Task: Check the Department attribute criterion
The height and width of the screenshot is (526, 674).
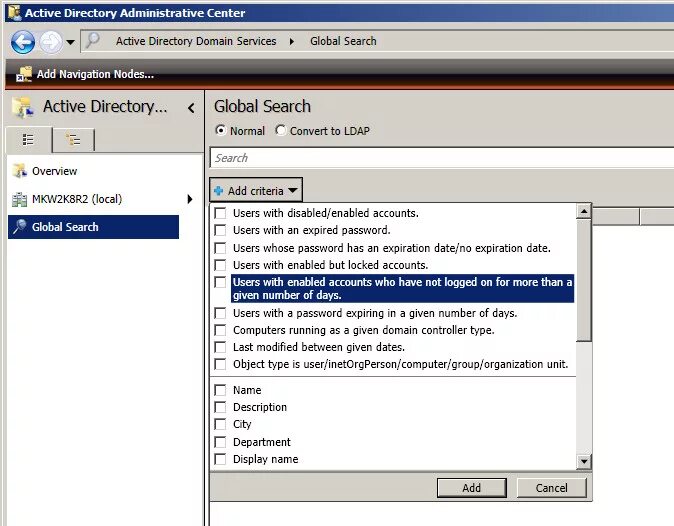Action: click(220, 442)
